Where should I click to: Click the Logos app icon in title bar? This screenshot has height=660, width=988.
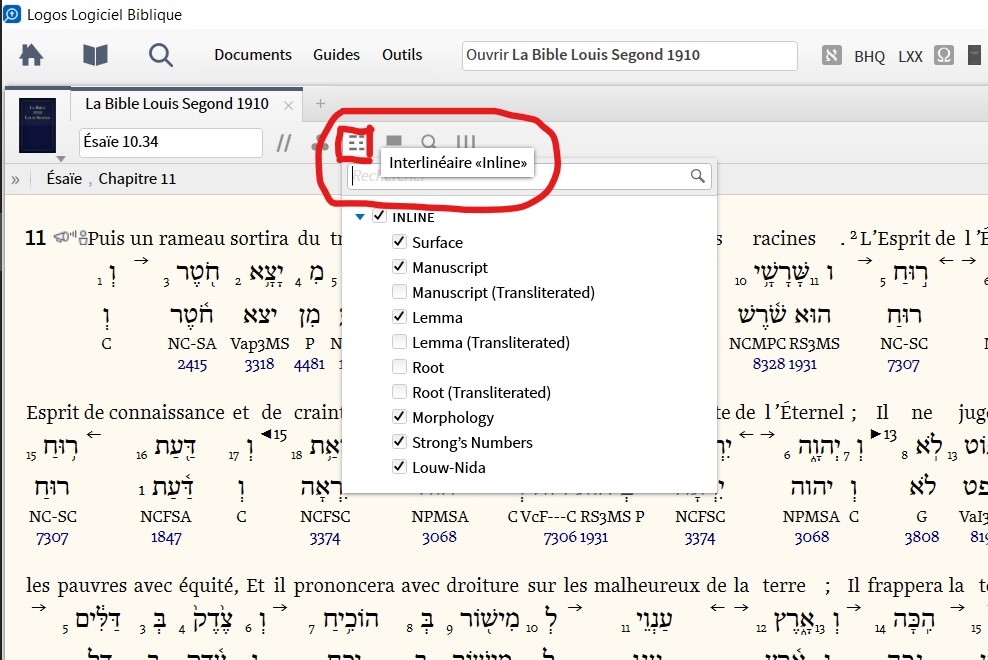[x=12, y=14]
